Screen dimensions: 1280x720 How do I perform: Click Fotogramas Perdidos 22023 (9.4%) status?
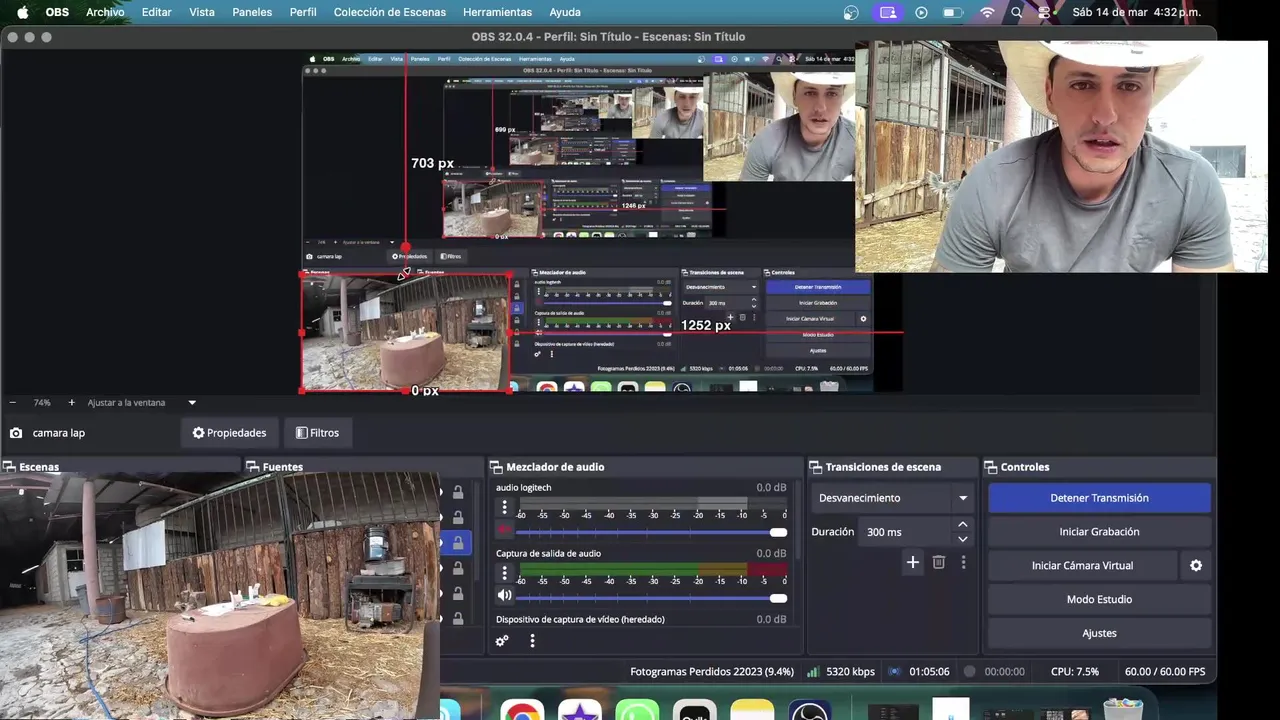click(x=712, y=672)
